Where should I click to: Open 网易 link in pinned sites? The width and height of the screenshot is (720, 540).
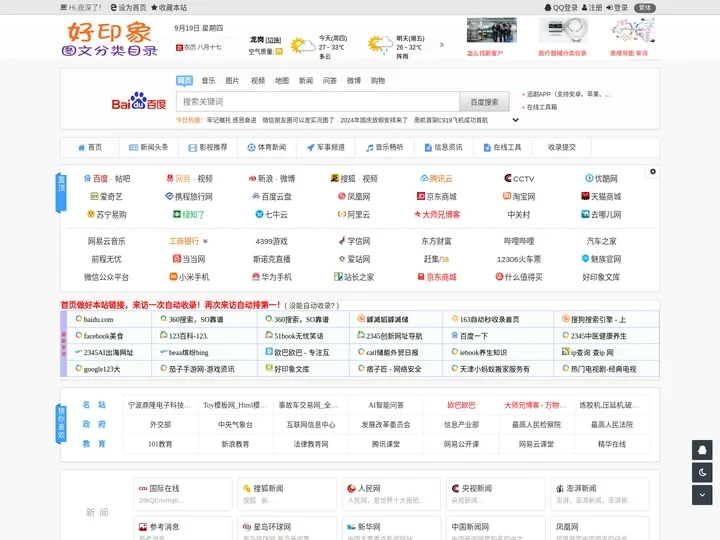(183, 179)
